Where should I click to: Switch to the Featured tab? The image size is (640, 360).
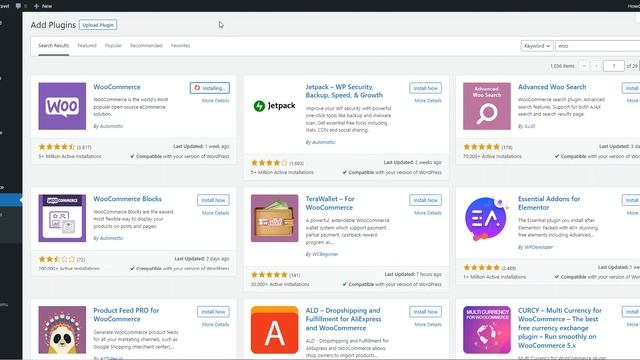pos(87,45)
